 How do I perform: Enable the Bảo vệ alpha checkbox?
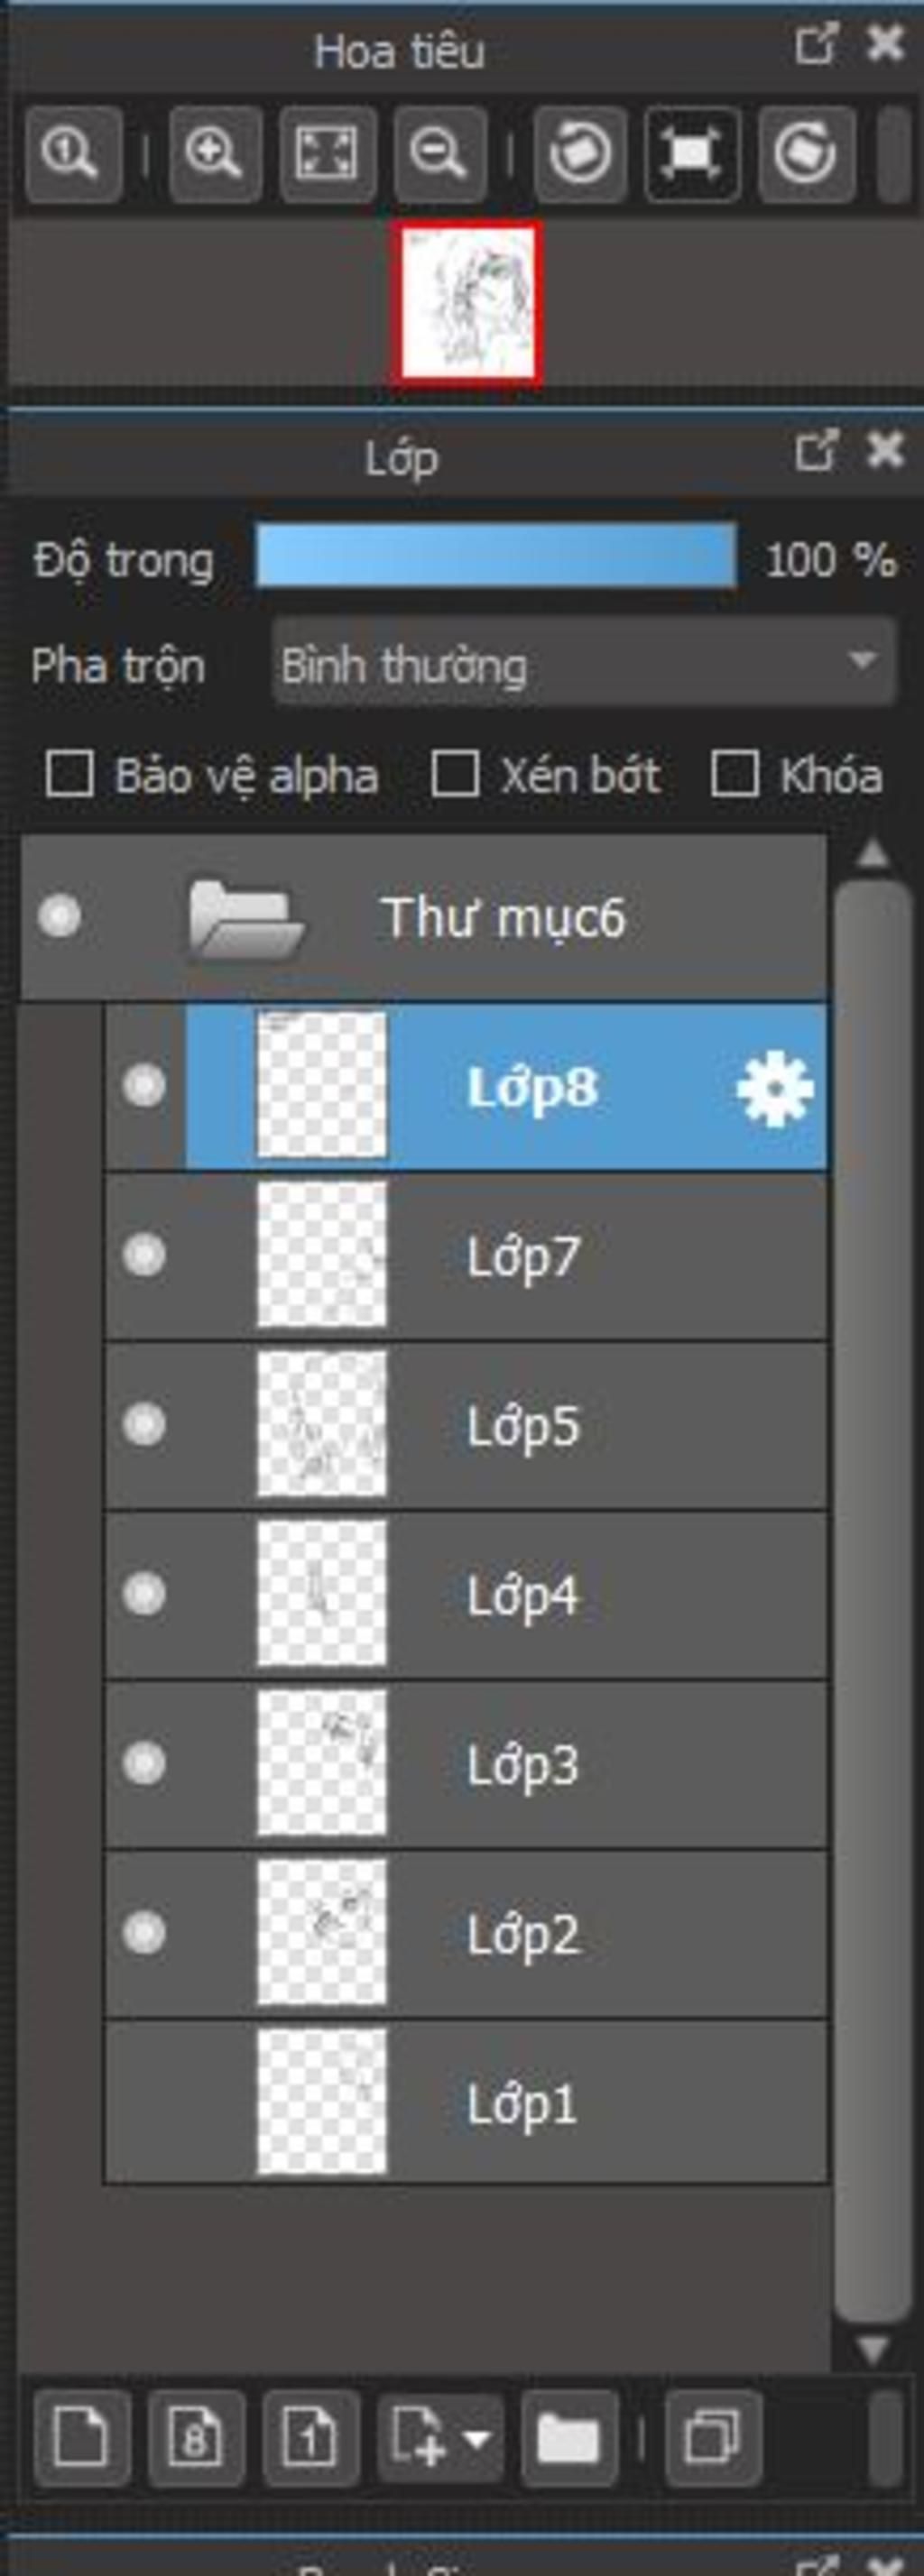point(70,775)
